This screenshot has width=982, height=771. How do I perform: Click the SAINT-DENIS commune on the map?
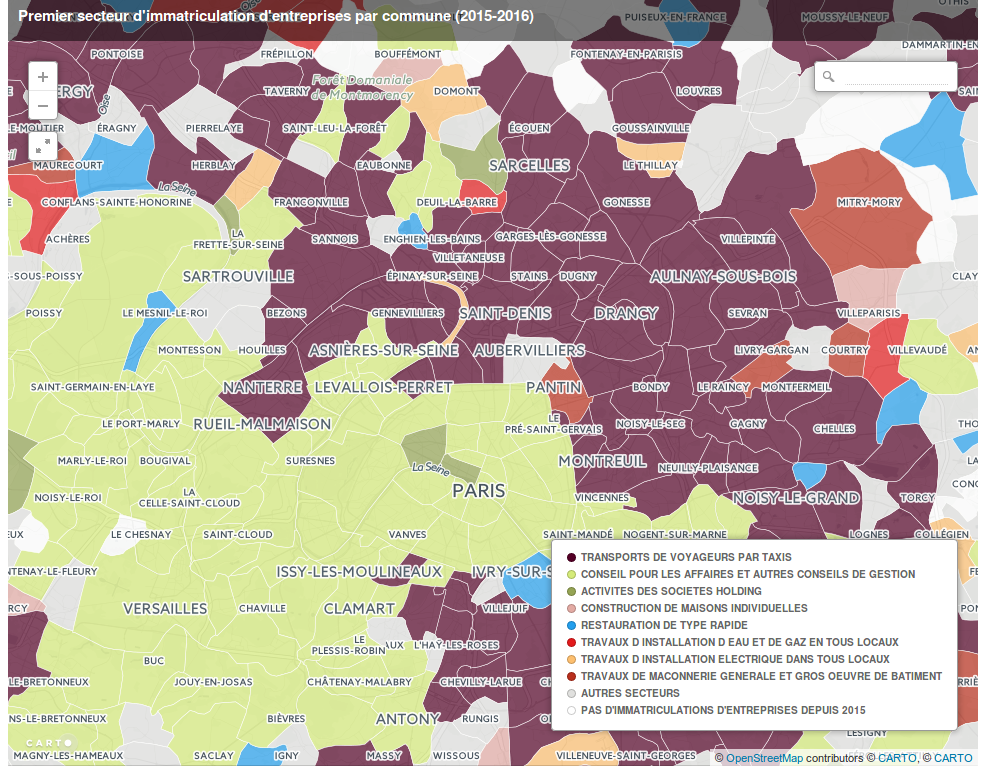pyautogui.click(x=505, y=313)
